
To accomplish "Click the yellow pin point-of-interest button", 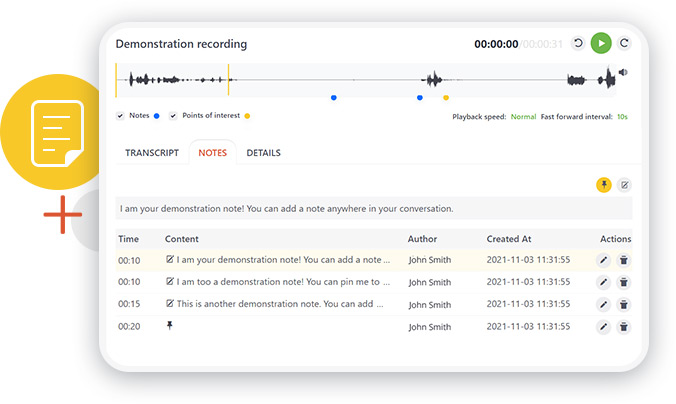I will (604, 185).
